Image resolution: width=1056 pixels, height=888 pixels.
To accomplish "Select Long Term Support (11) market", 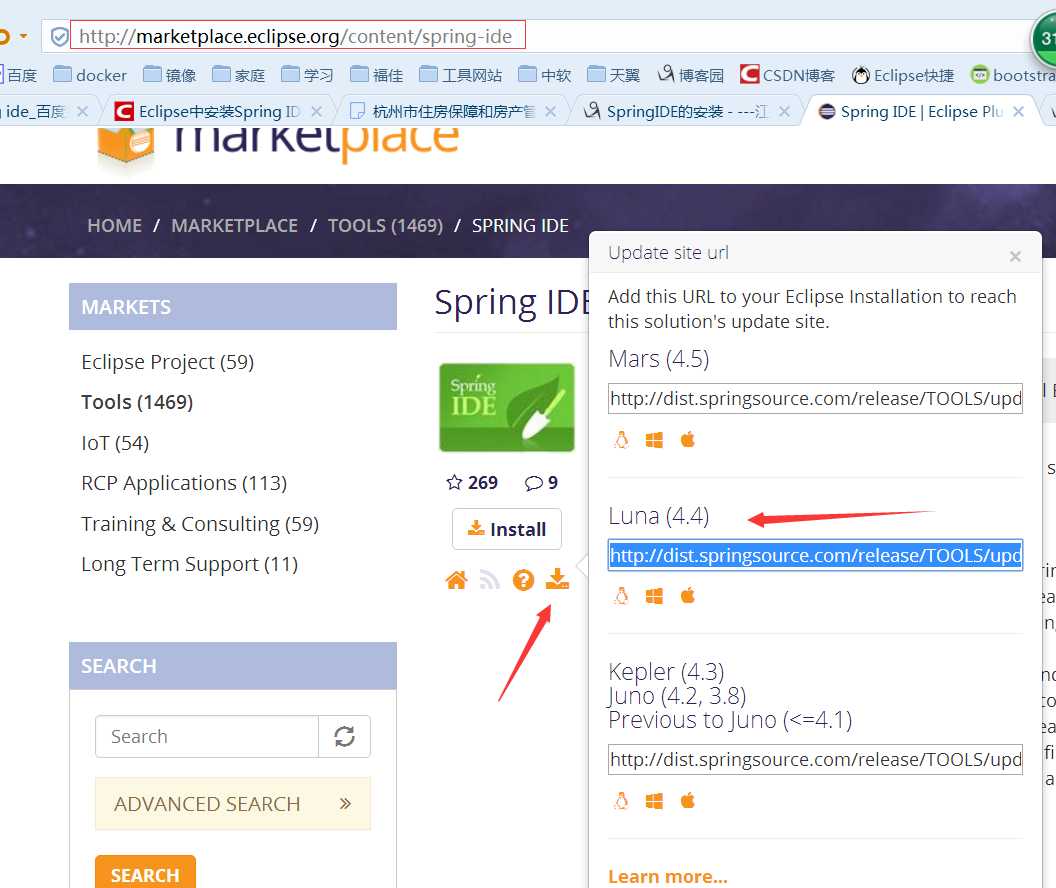I will click(189, 564).
